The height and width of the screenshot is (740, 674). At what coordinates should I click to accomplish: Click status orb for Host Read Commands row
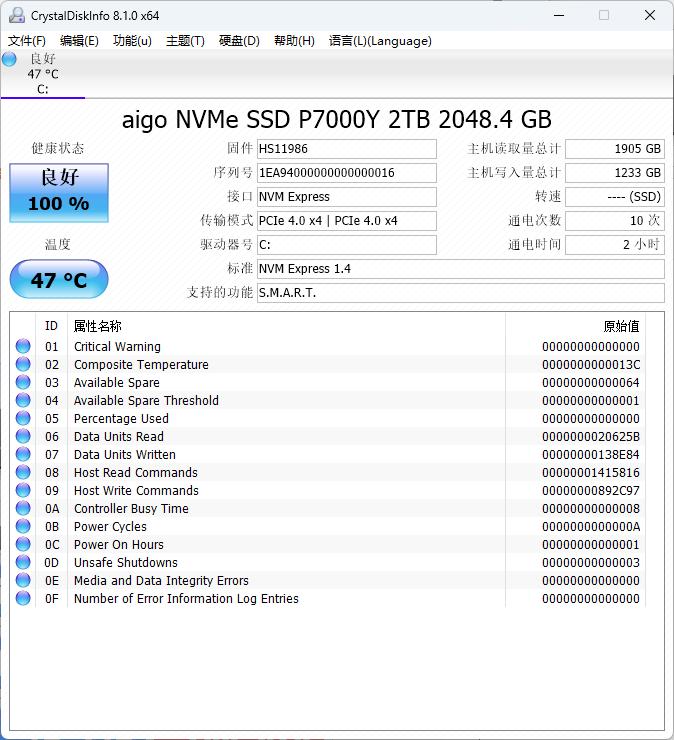[23, 472]
